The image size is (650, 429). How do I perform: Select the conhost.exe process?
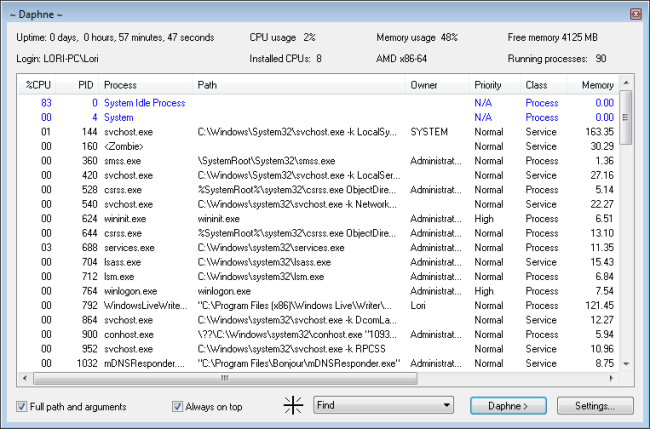pyautogui.click(x=318, y=334)
